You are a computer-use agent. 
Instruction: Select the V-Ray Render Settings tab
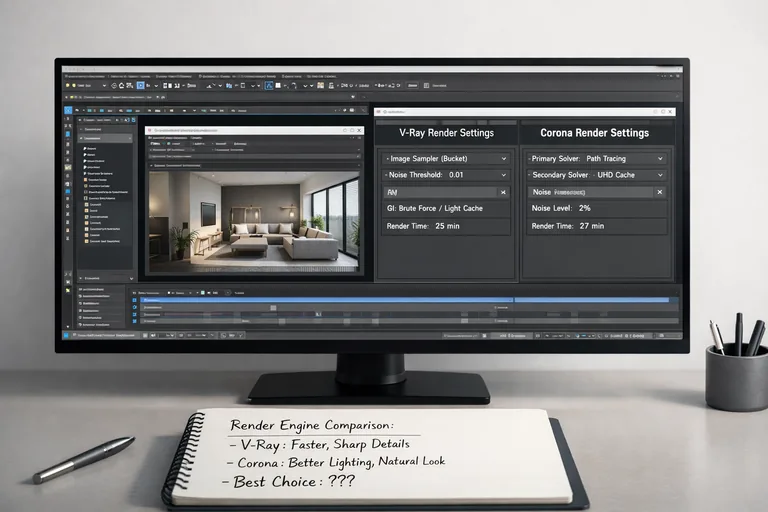pyautogui.click(x=445, y=132)
